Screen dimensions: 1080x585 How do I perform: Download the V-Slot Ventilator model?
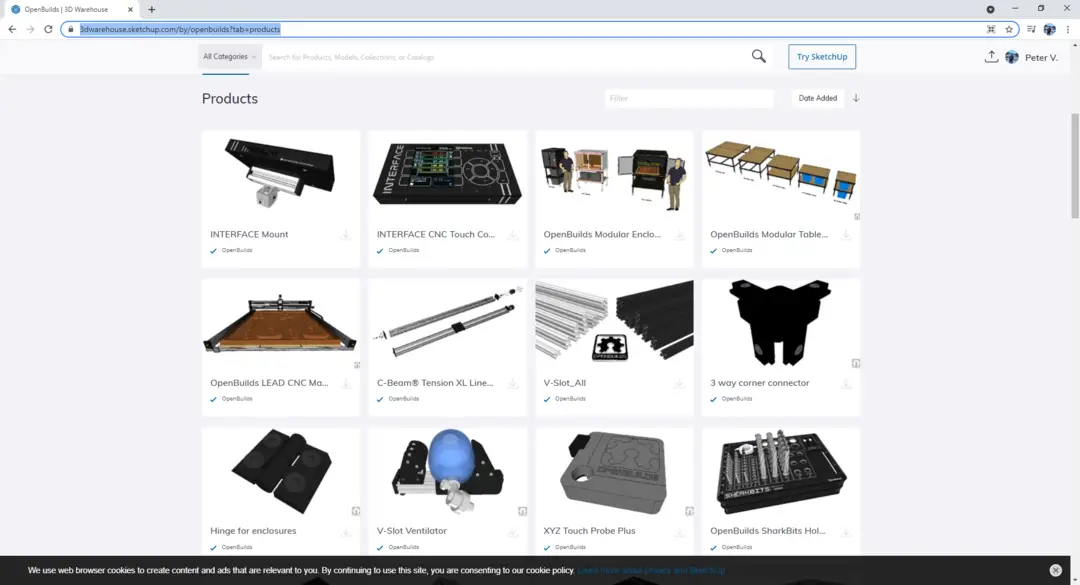coord(512,532)
